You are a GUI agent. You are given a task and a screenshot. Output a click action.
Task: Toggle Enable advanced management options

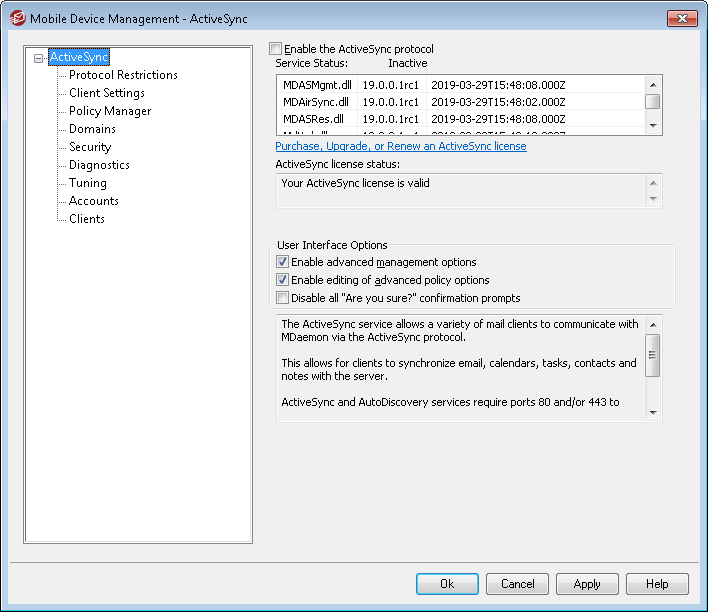tap(282, 262)
